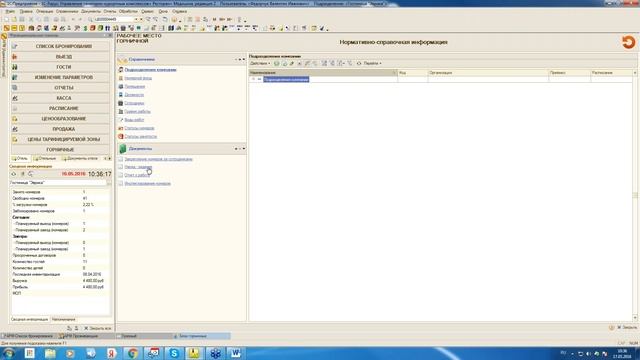Click the Windows Start button
The height and width of the screenshot is (360, 640).
[8, 353]
